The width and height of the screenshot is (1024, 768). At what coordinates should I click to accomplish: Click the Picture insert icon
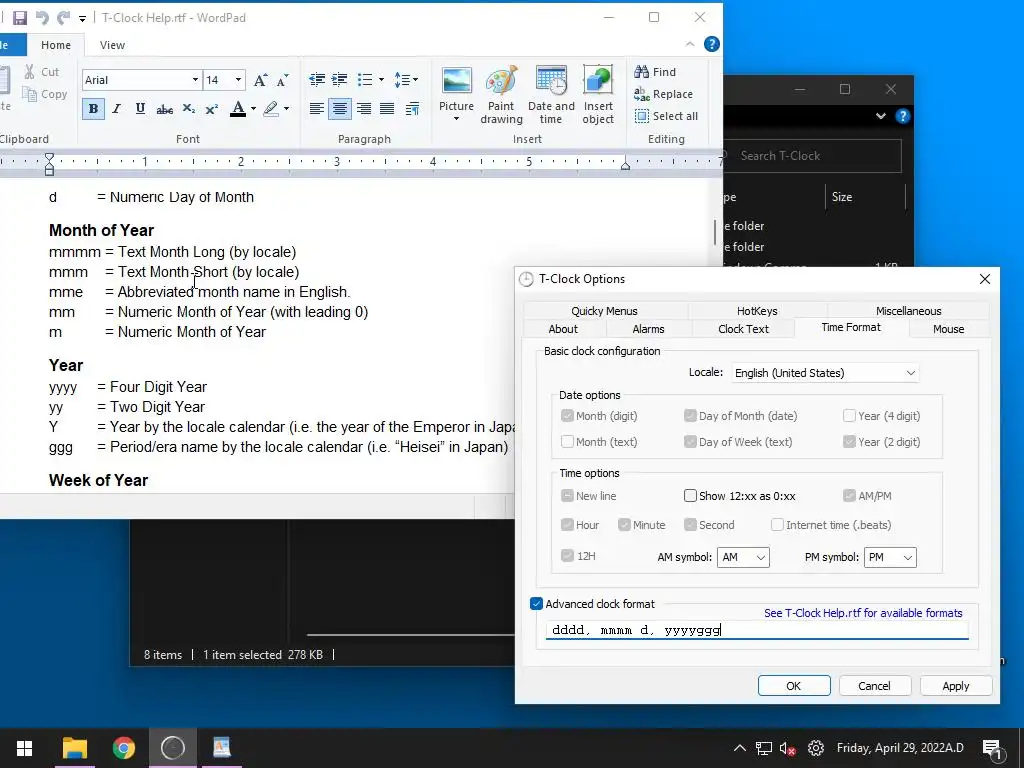[456, 81]
